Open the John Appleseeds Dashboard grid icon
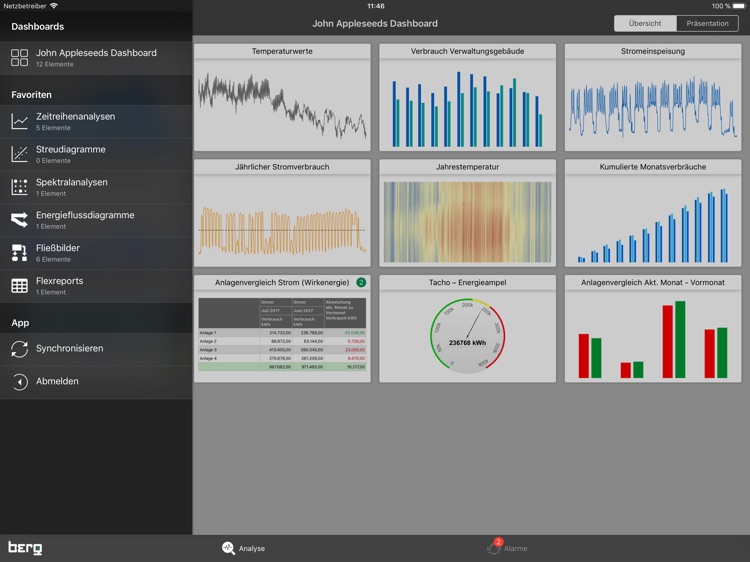This screenshot has height=562, width=750. 20,57
